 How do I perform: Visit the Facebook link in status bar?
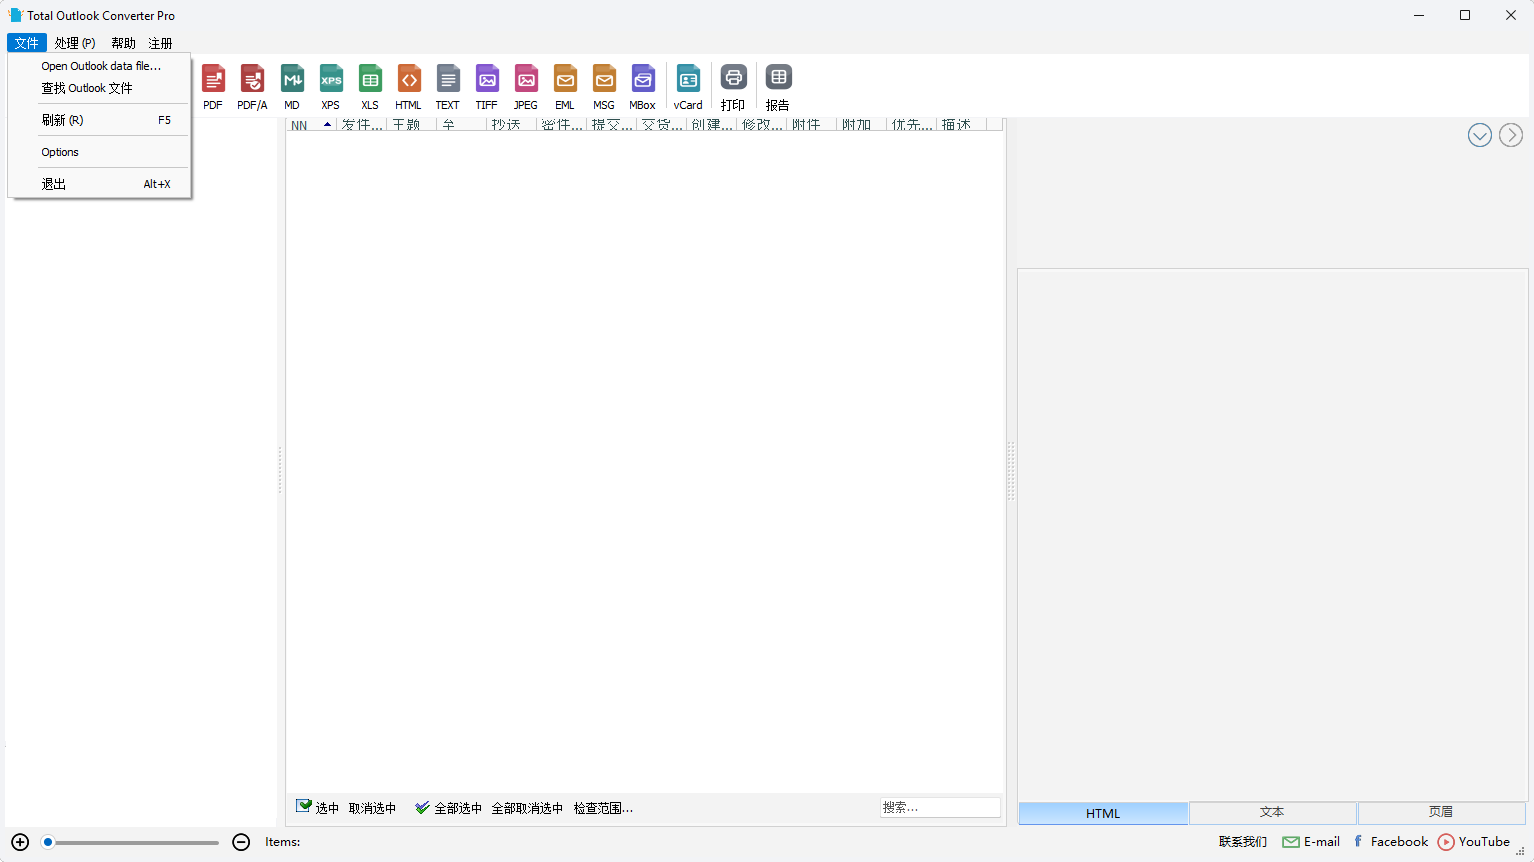(1391, 842)
